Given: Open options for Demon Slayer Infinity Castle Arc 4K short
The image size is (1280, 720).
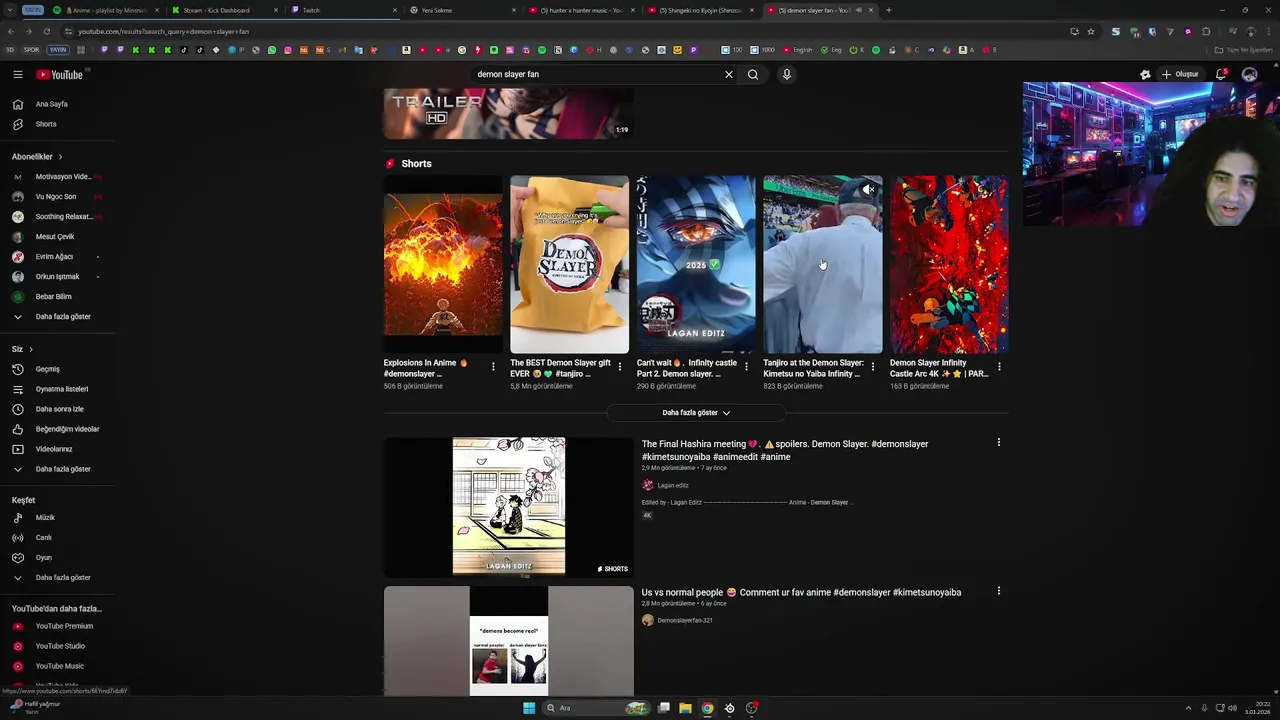Looking at the screenshot, I should click(x=999, y=367).
